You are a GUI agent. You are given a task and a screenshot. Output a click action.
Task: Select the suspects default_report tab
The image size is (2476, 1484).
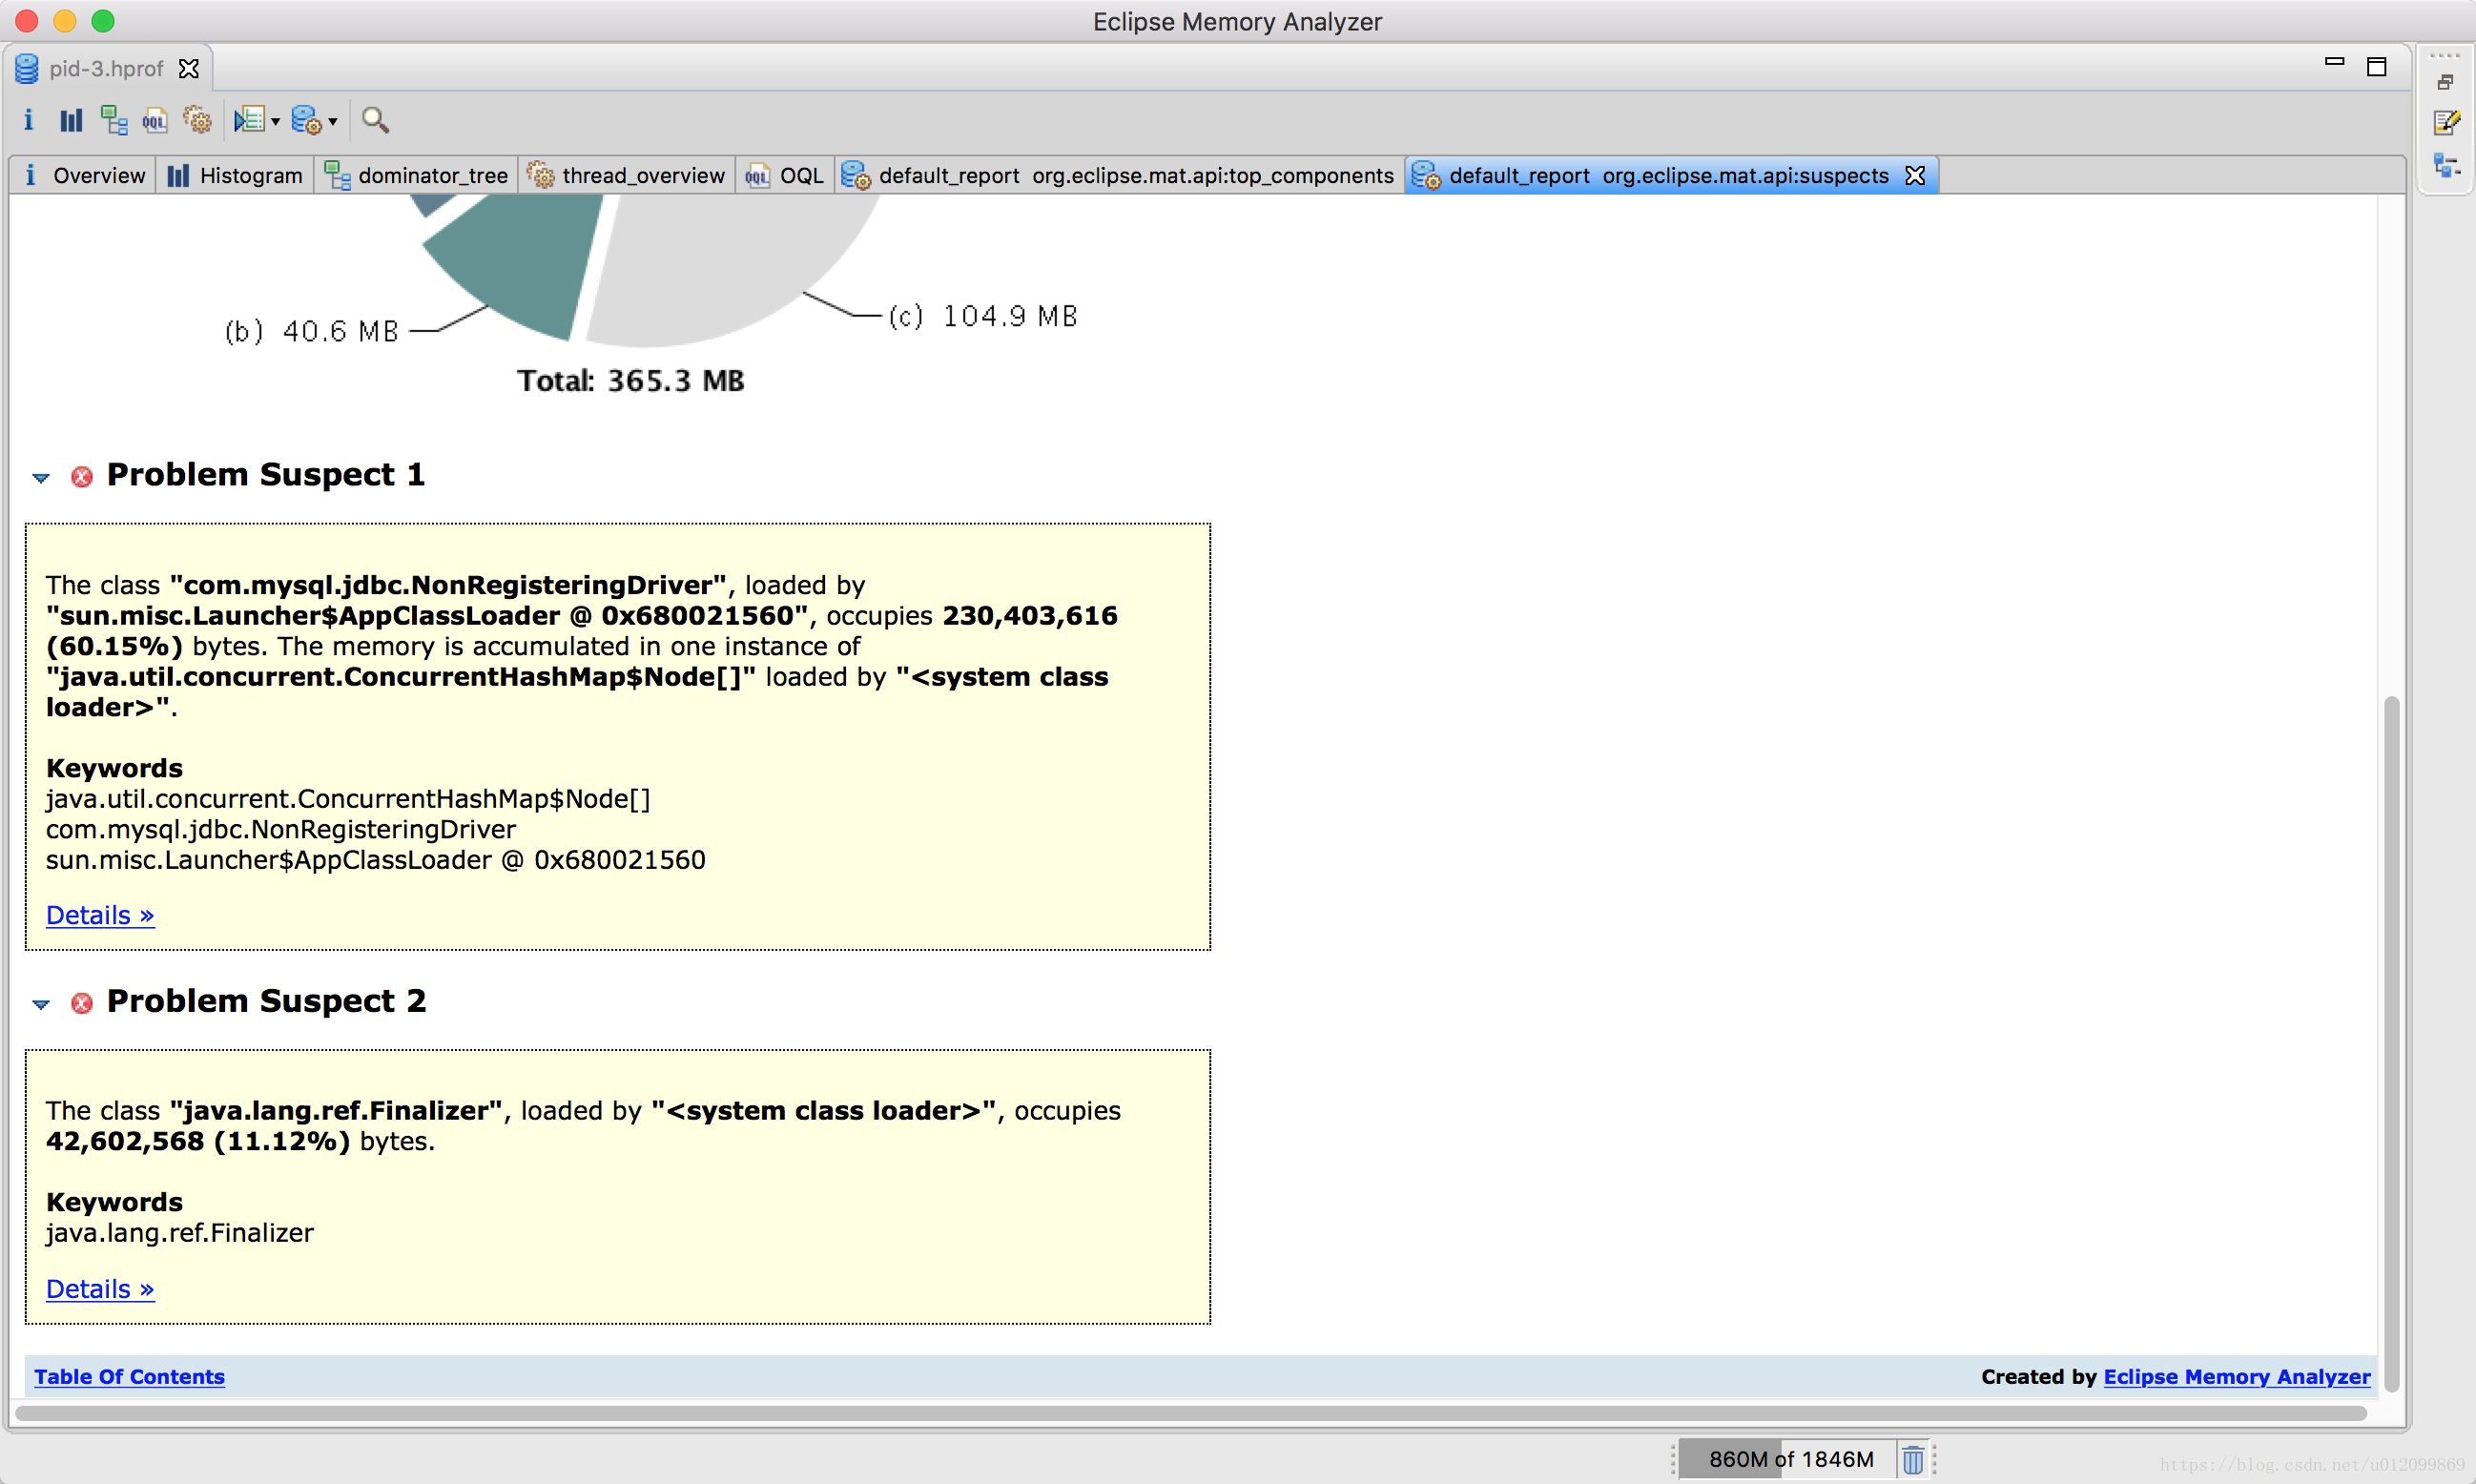click(1669, 176)
